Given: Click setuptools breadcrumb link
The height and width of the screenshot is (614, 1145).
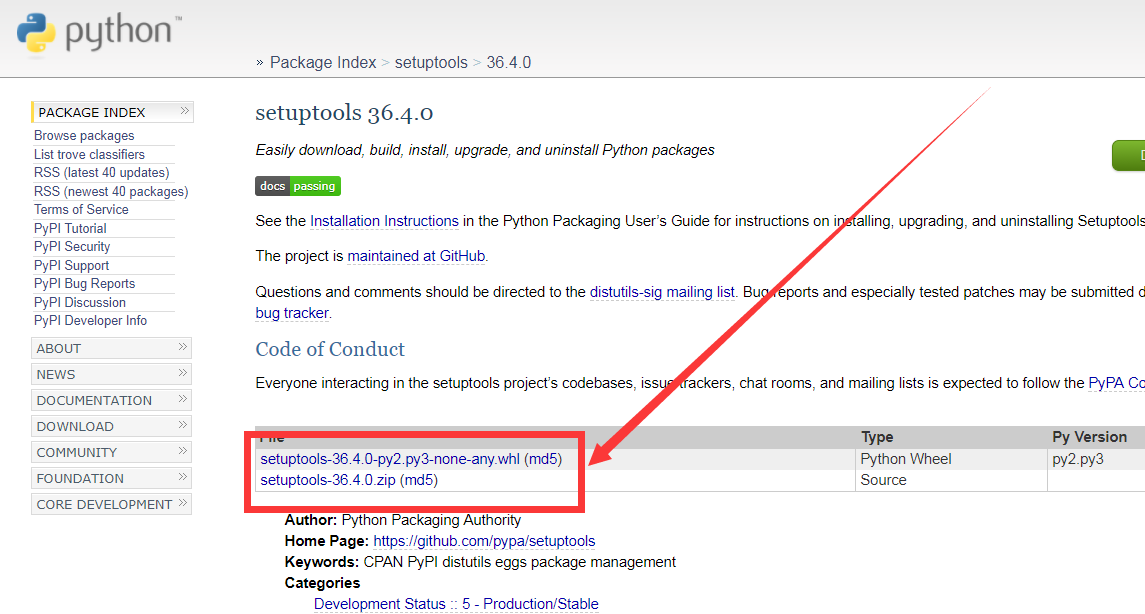Looking at the screenshot, I should point(431,63).
